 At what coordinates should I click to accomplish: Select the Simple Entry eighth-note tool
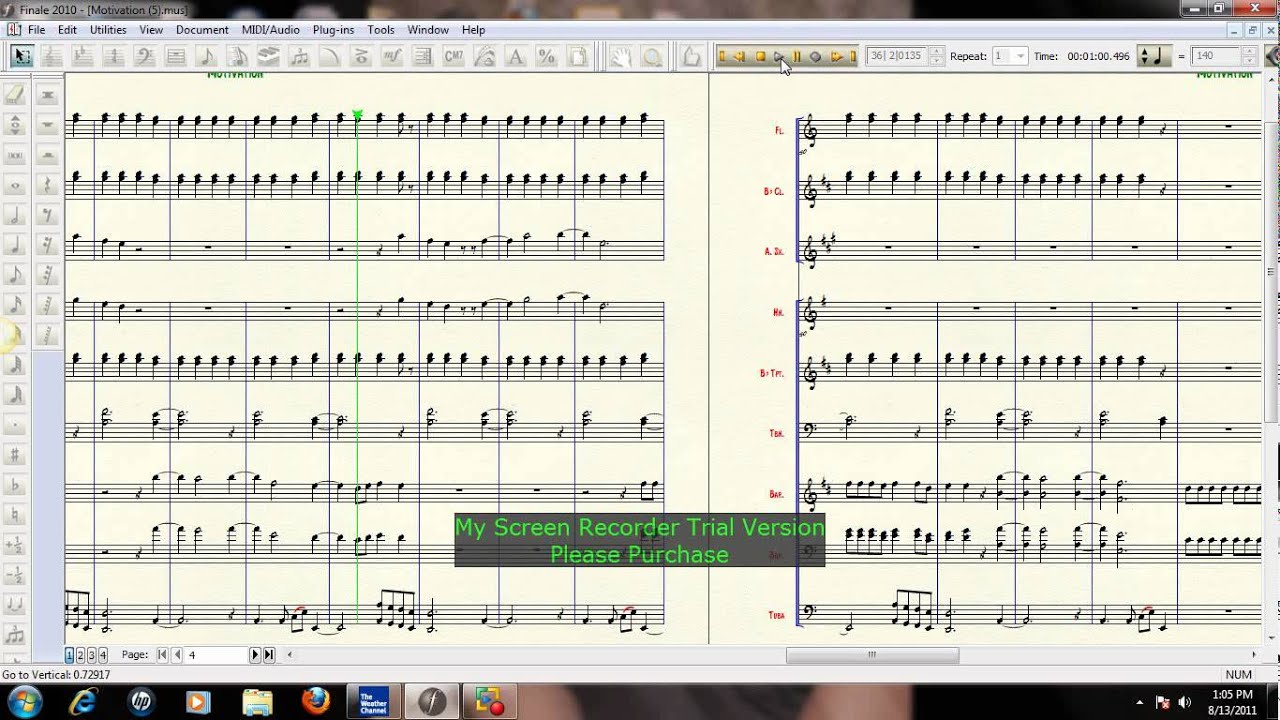tap(206, 56)
